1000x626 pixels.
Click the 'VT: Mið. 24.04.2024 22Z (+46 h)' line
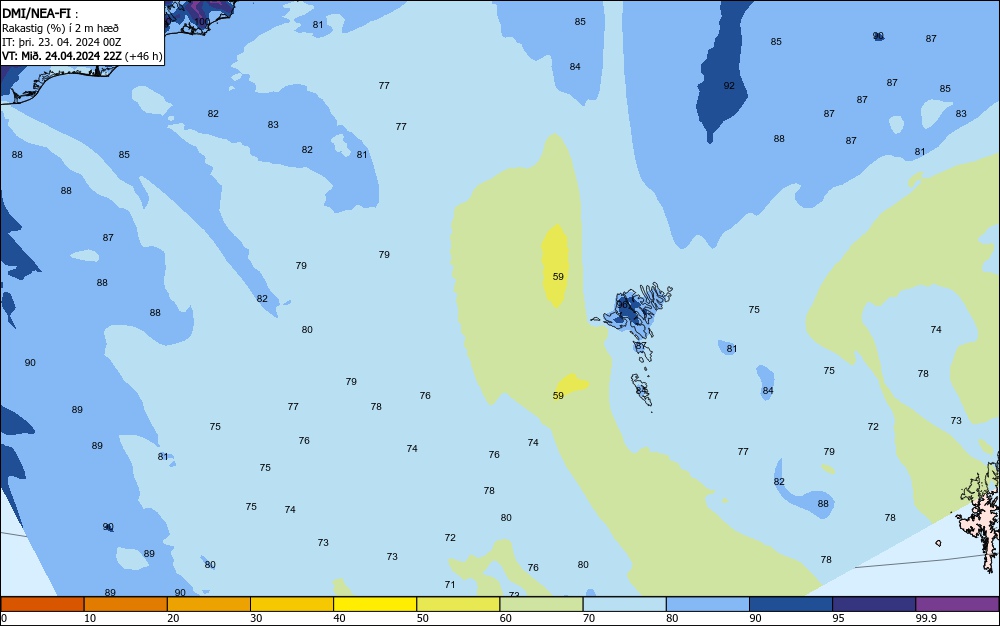point(82,56)
